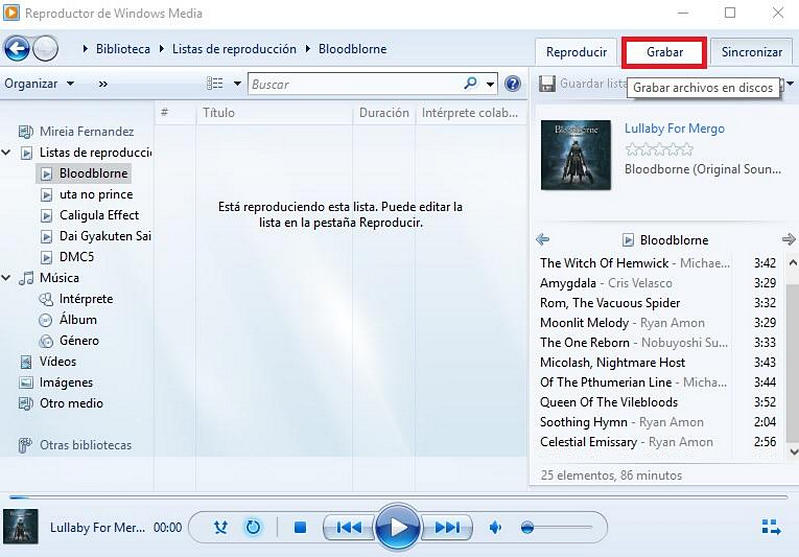Toggle shuffle playback mode
This screenshot has height=557, width=799.
click(x=221, y=527)
